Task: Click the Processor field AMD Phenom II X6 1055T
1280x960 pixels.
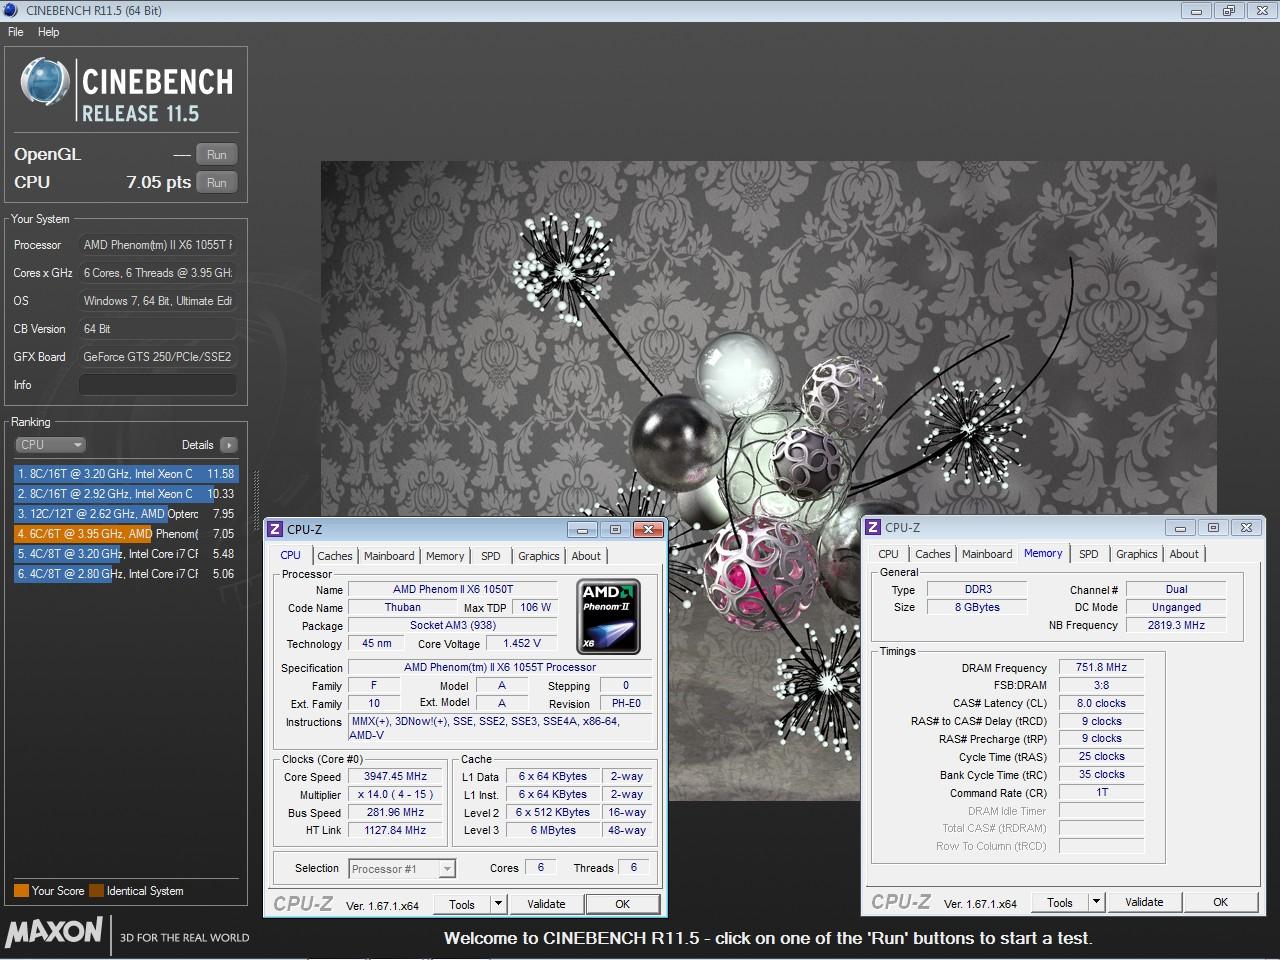Action: pos(158,245)
